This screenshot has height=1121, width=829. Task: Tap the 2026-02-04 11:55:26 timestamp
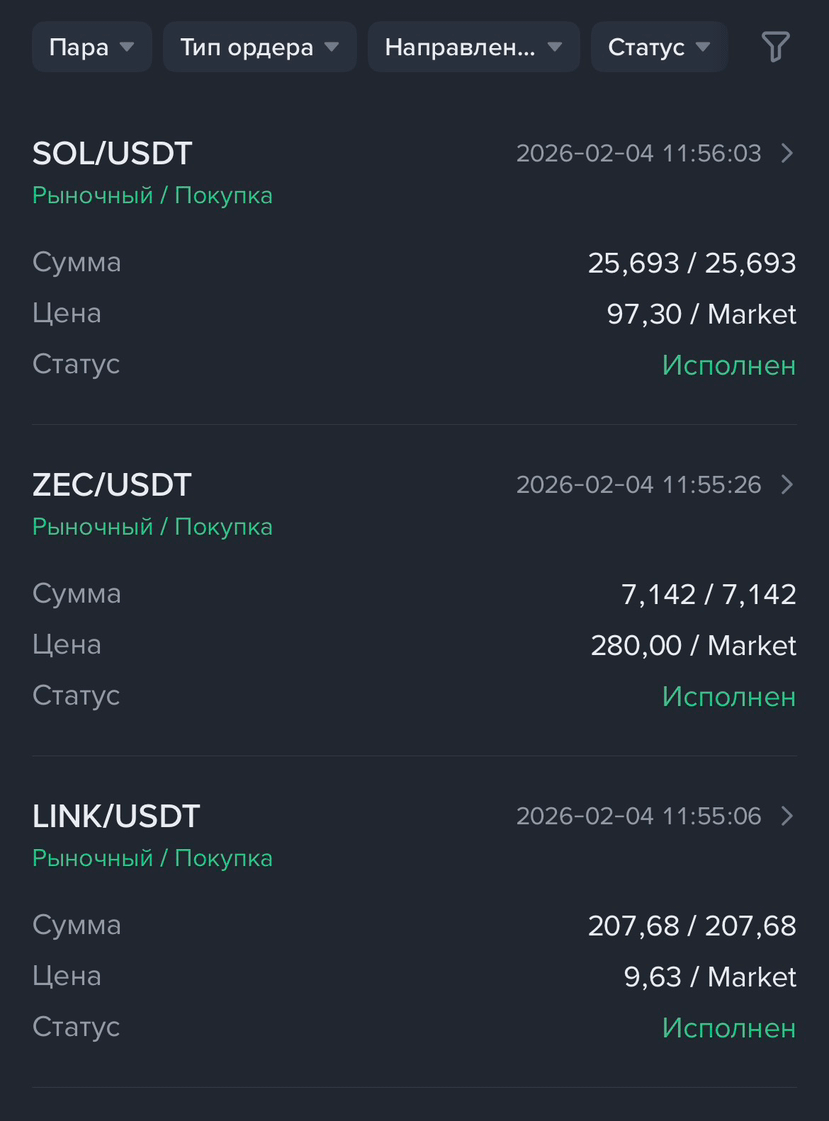(639, 485)
